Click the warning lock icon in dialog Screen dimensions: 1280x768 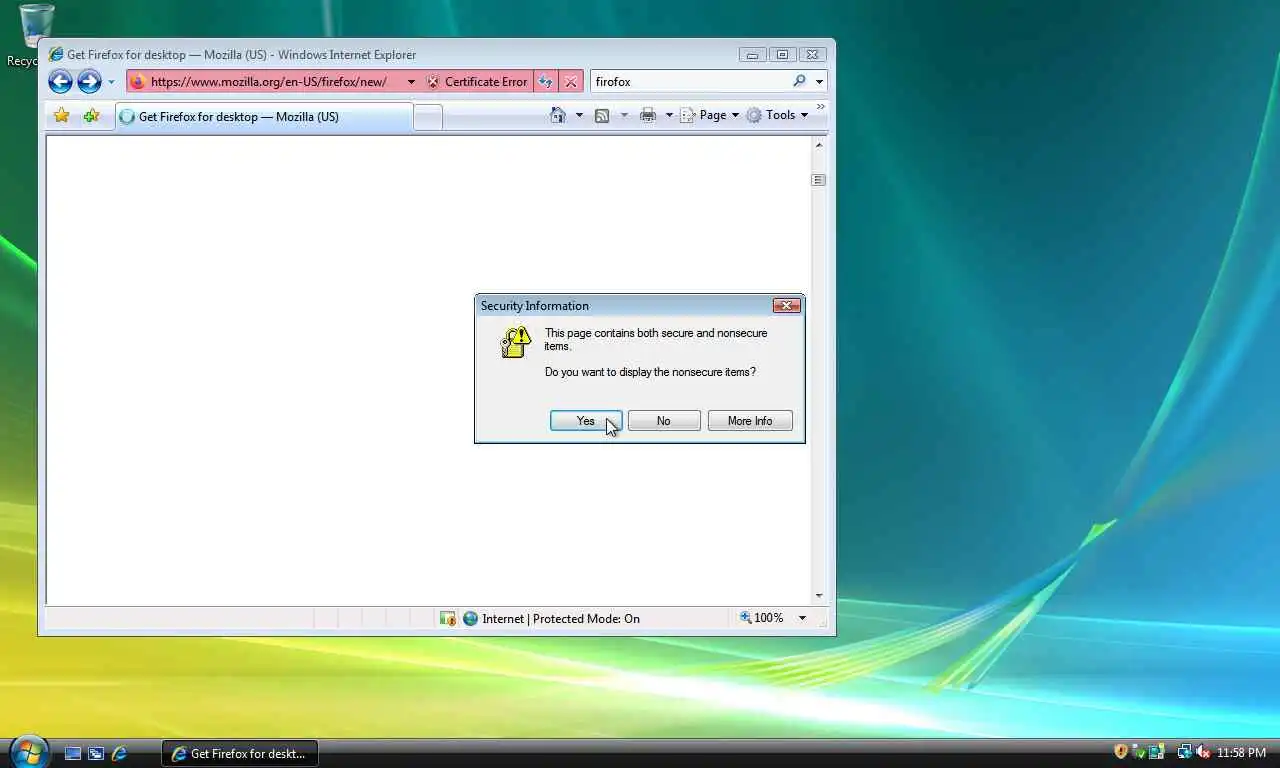[x=515, y=342]
